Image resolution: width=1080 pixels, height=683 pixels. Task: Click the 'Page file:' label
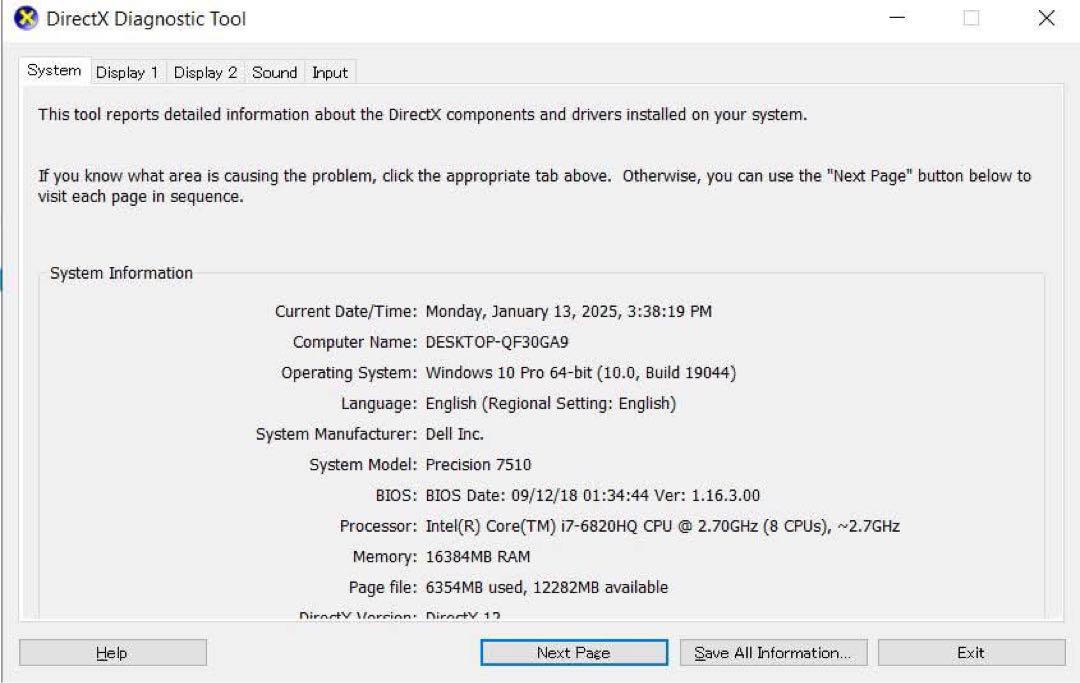click(x=383, y=588)
